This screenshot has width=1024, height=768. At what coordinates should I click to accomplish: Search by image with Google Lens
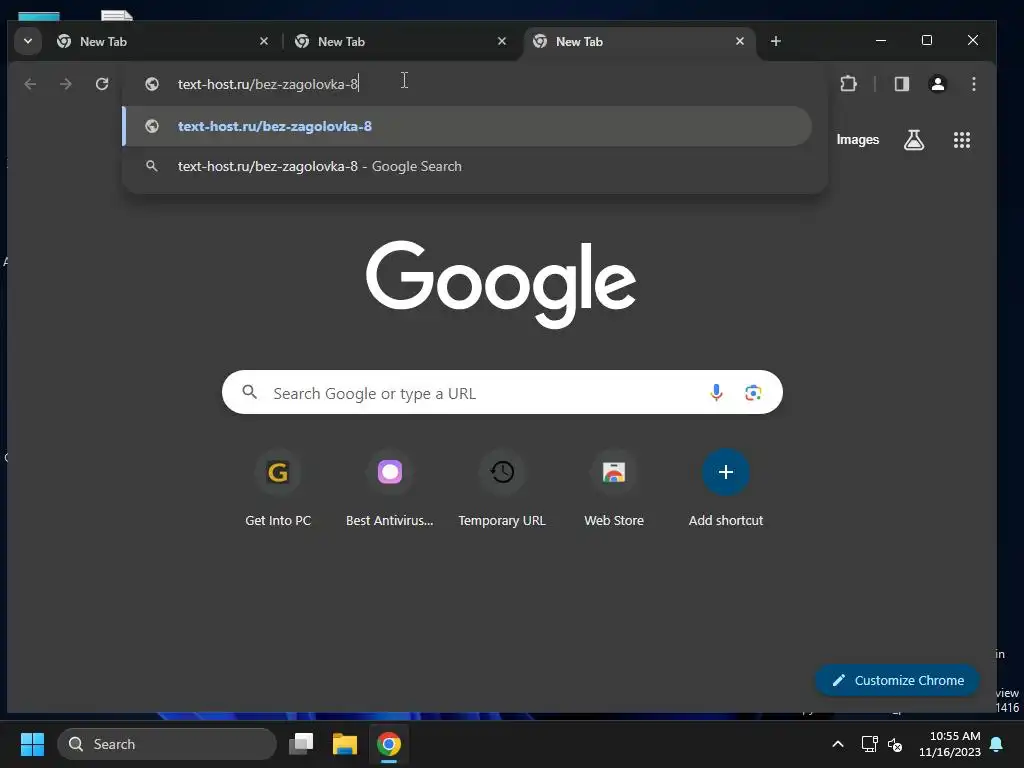[x=753, y=392]
